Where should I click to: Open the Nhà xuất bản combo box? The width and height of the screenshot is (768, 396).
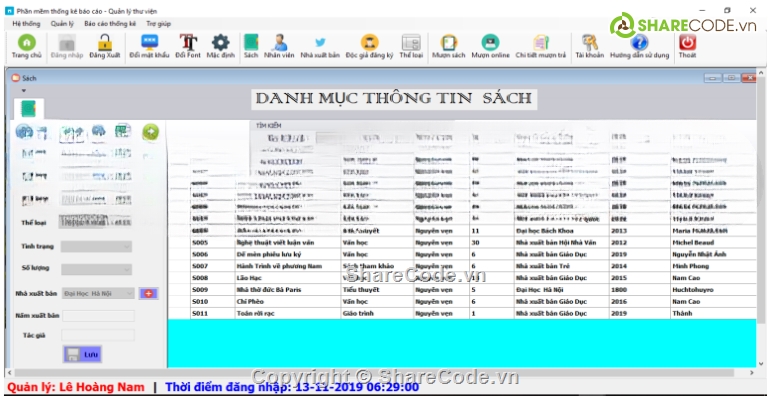point(98,293)
